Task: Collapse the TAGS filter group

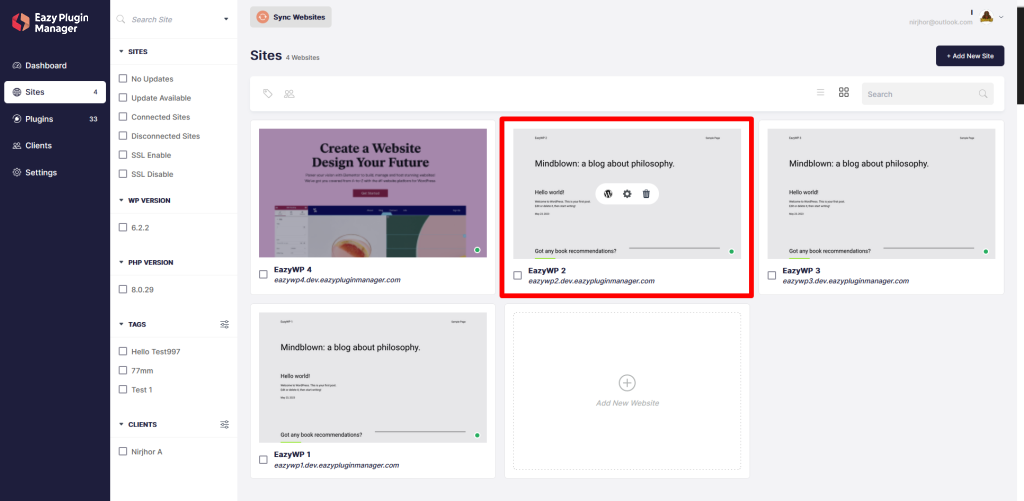Action: coord(121,324)
